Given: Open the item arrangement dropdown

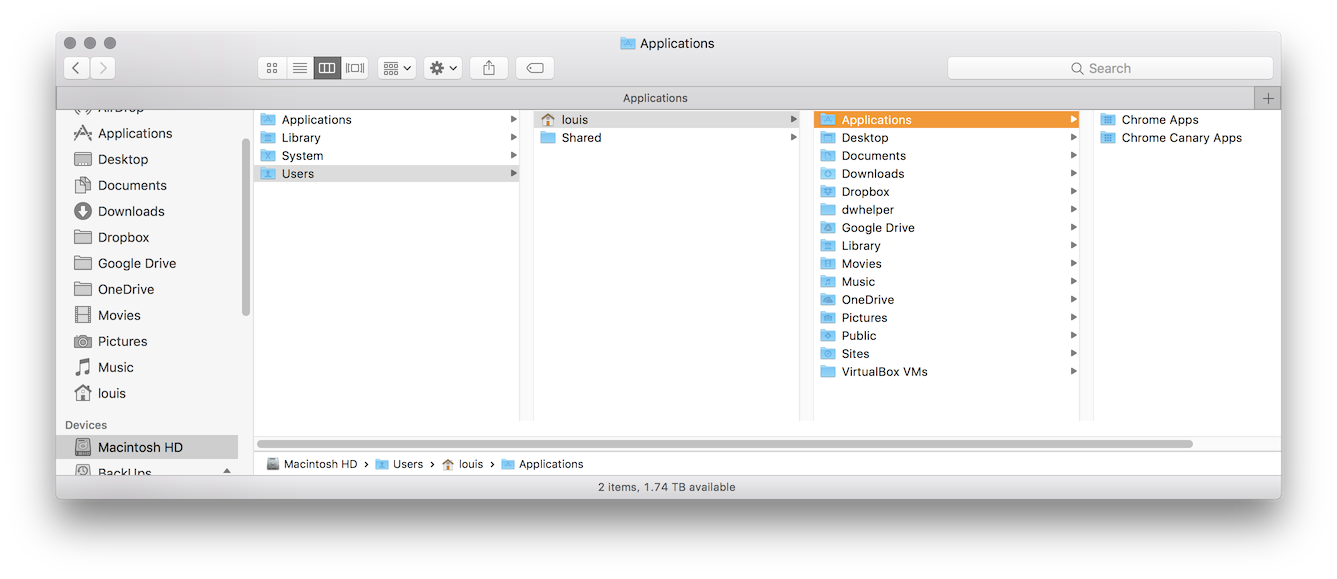Looking at the screenshot, I should (397, 68).
